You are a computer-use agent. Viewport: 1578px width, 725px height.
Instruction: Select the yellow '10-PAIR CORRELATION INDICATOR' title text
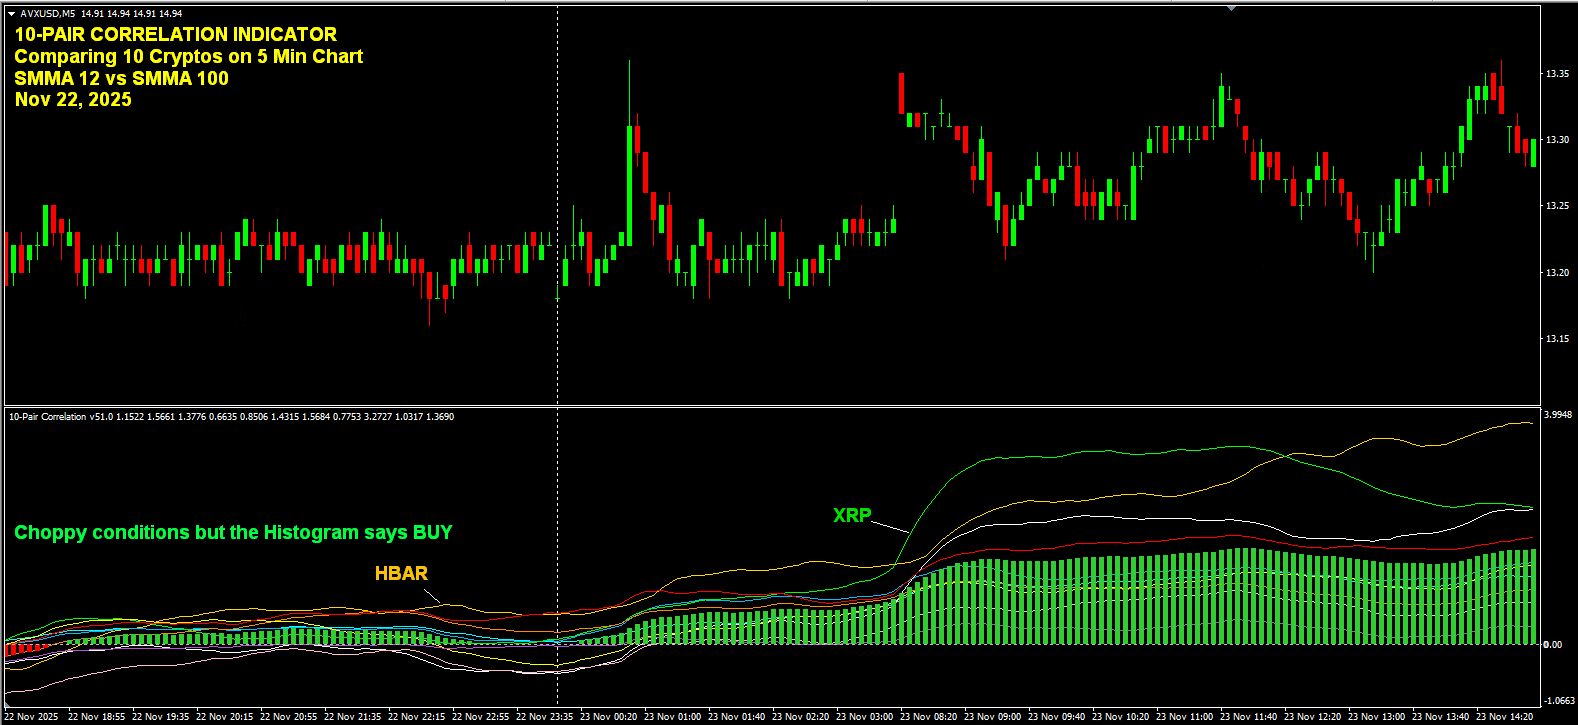click(x=176, y=35)
